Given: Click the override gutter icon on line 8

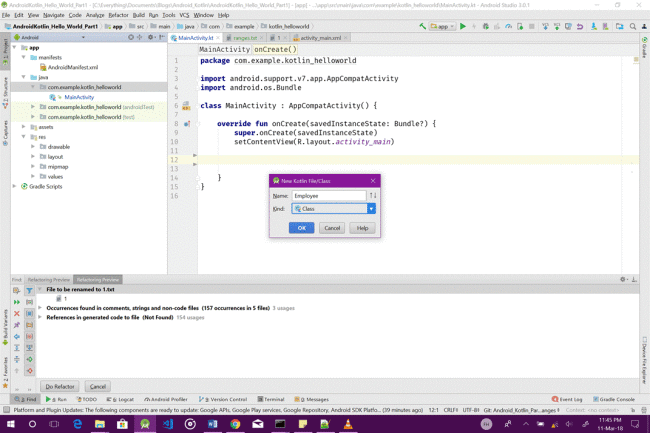Looking at the screenshot, I should point(187,123).
